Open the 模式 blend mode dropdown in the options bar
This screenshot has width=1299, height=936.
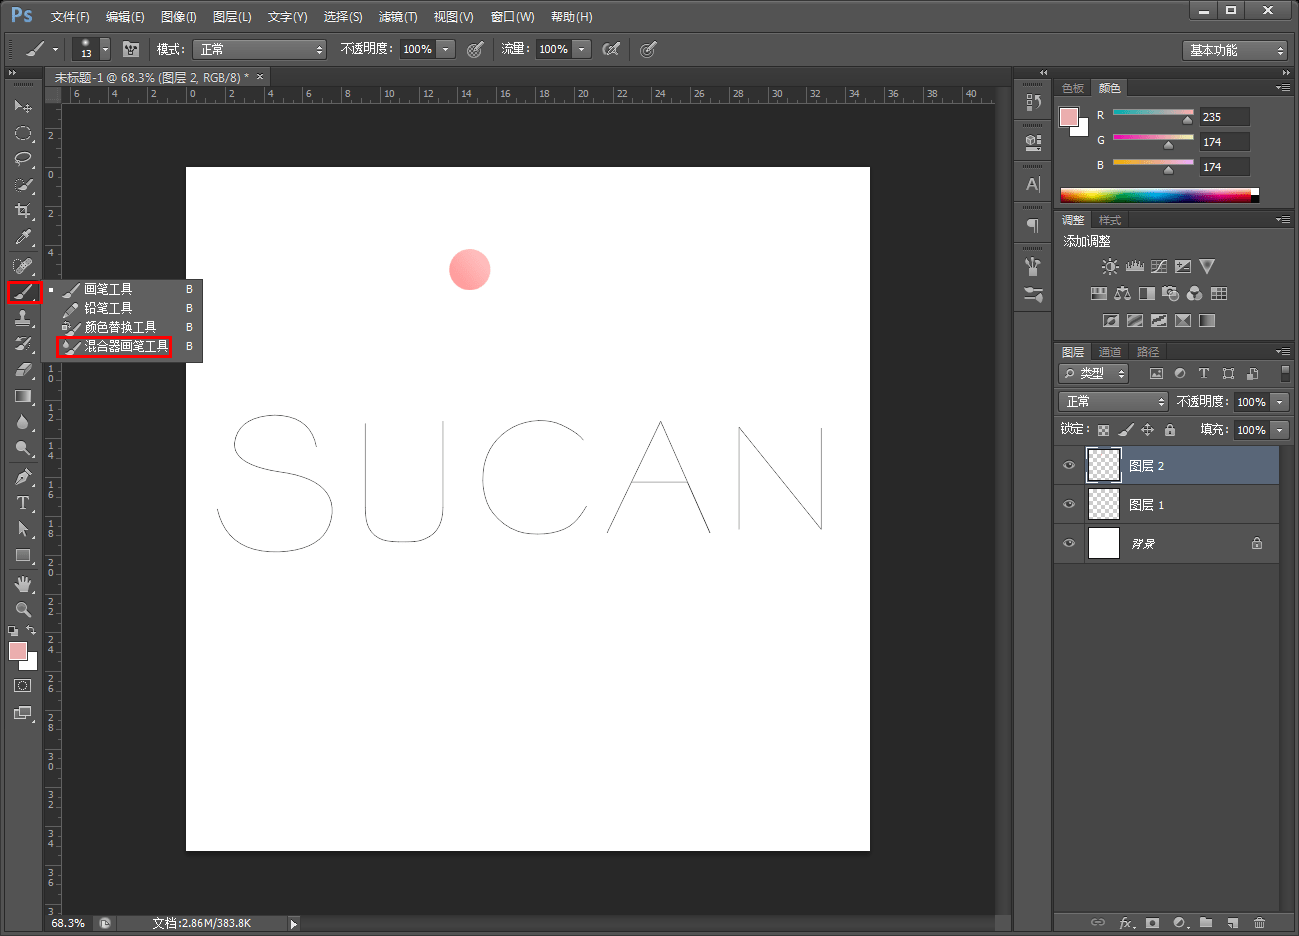(260, 49)
